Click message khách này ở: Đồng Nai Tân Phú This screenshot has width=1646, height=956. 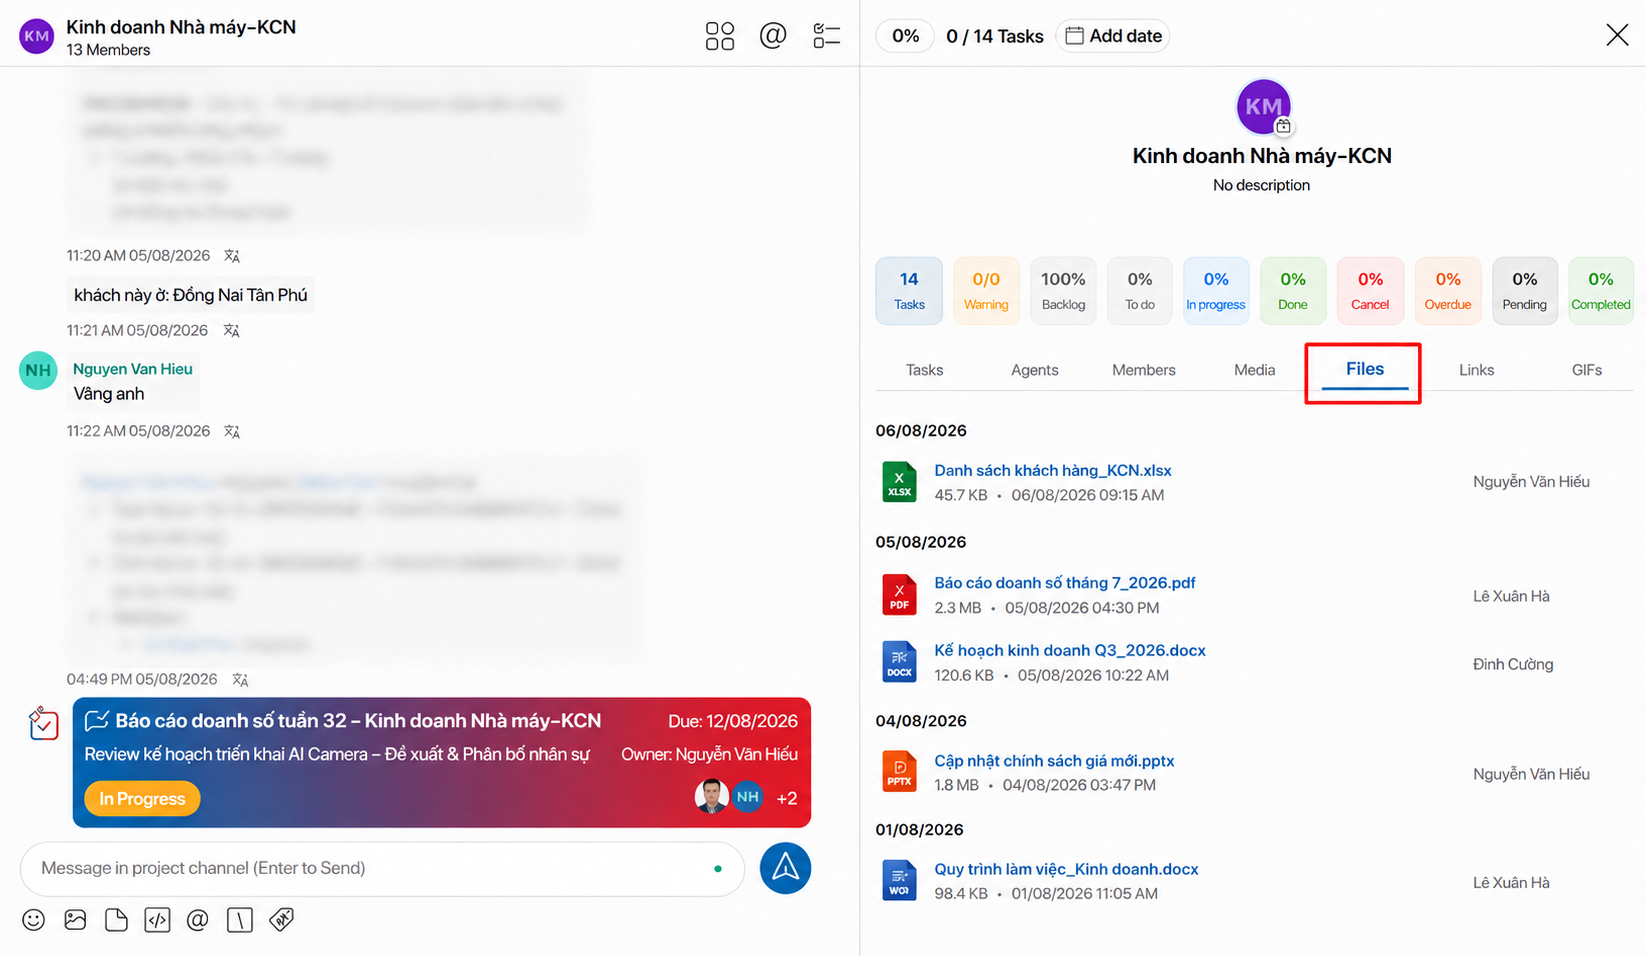click(190, 295)
